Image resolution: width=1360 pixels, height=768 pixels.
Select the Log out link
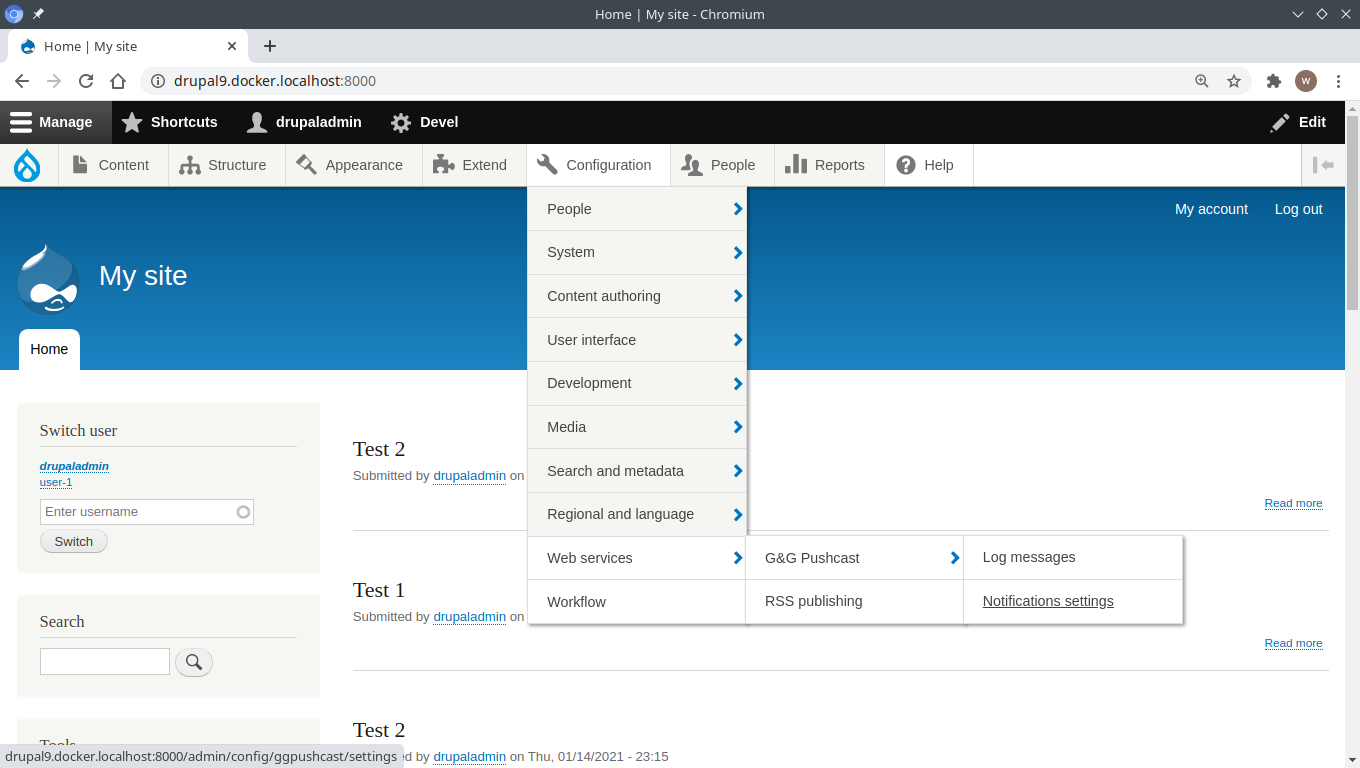pos(1298,209)
